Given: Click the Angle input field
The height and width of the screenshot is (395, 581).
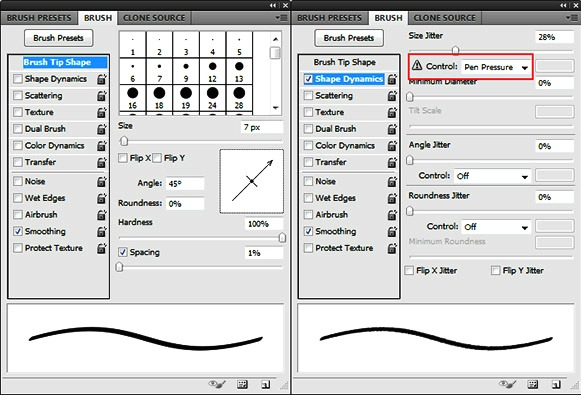Looking at the screenshot, I should coord(185,184).
